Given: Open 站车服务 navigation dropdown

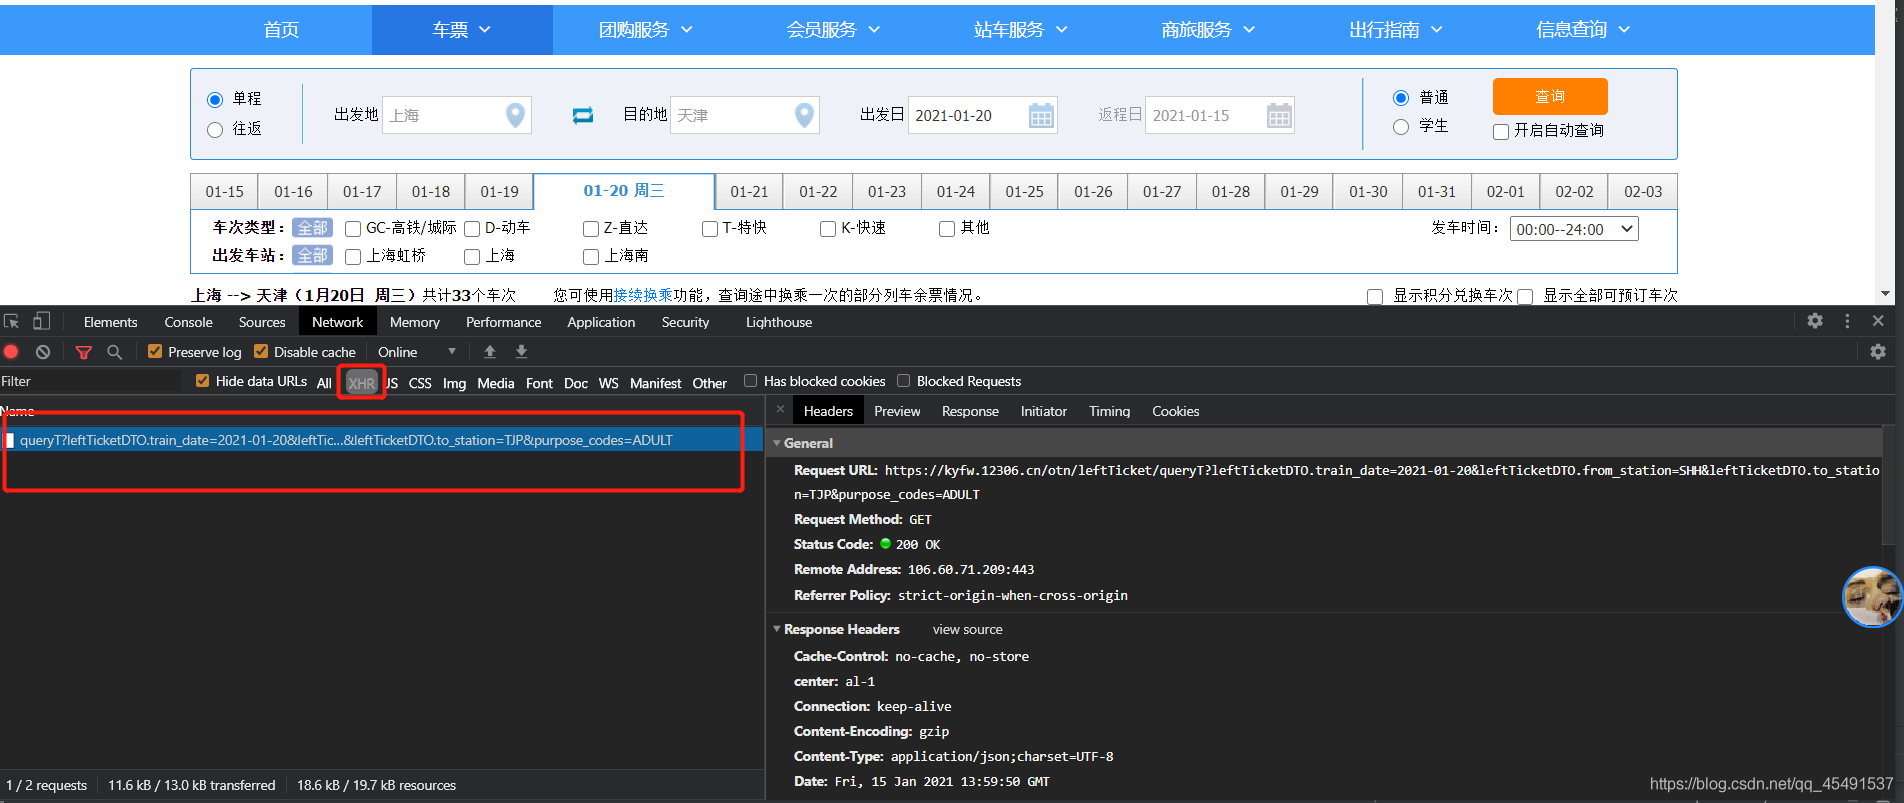Looking at the screenshot, I should click(1021, 30).
